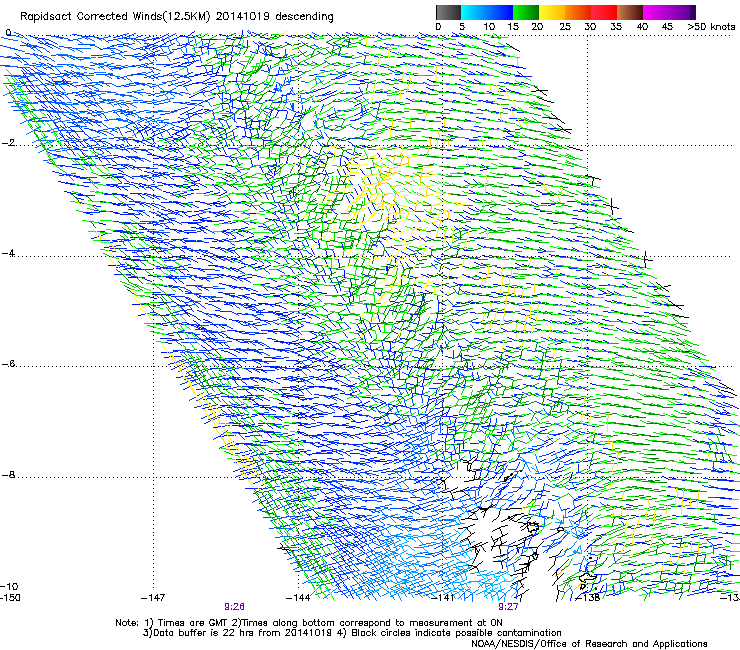Screen dimensions: 740x650
Task: Click the legend label '35'
Action: [616, 27]
